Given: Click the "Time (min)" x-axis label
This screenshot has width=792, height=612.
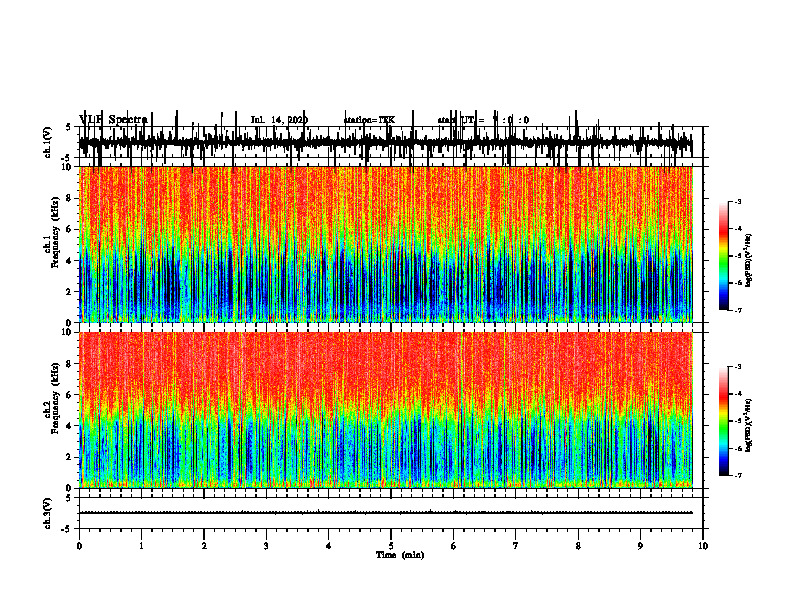Looking at the screenshot, I should coord(400,555).
